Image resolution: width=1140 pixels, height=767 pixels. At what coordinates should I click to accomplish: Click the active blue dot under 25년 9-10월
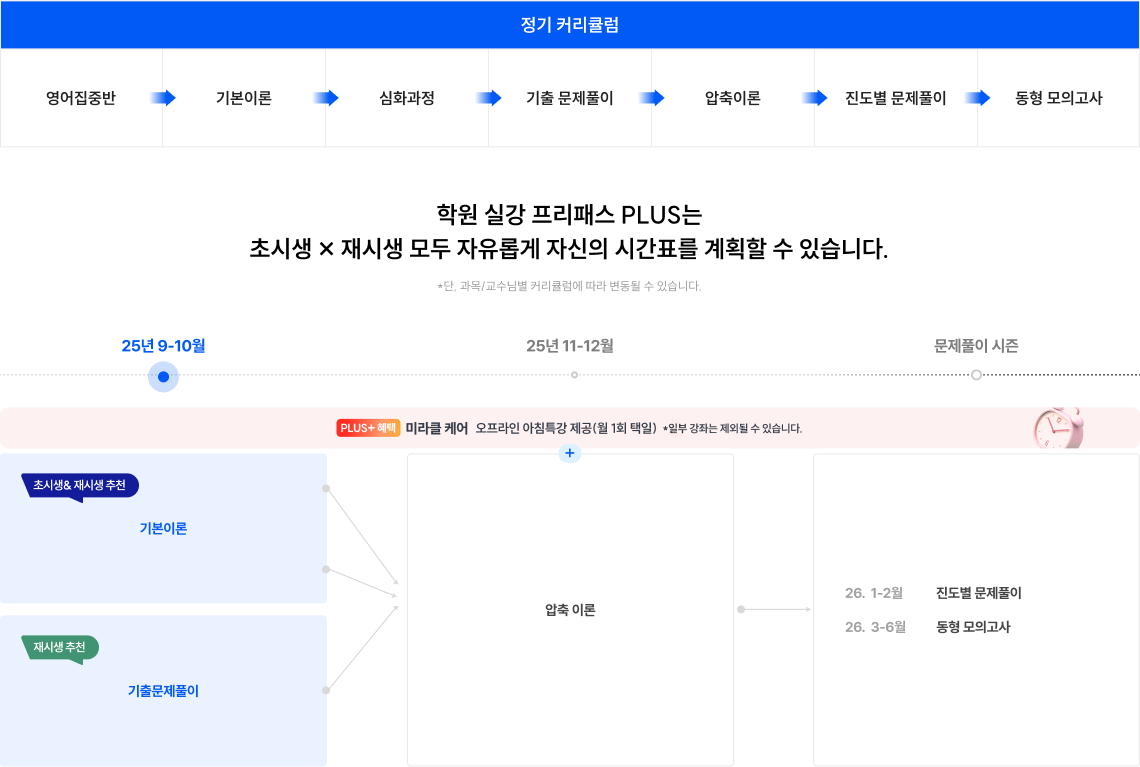[163, 377]
